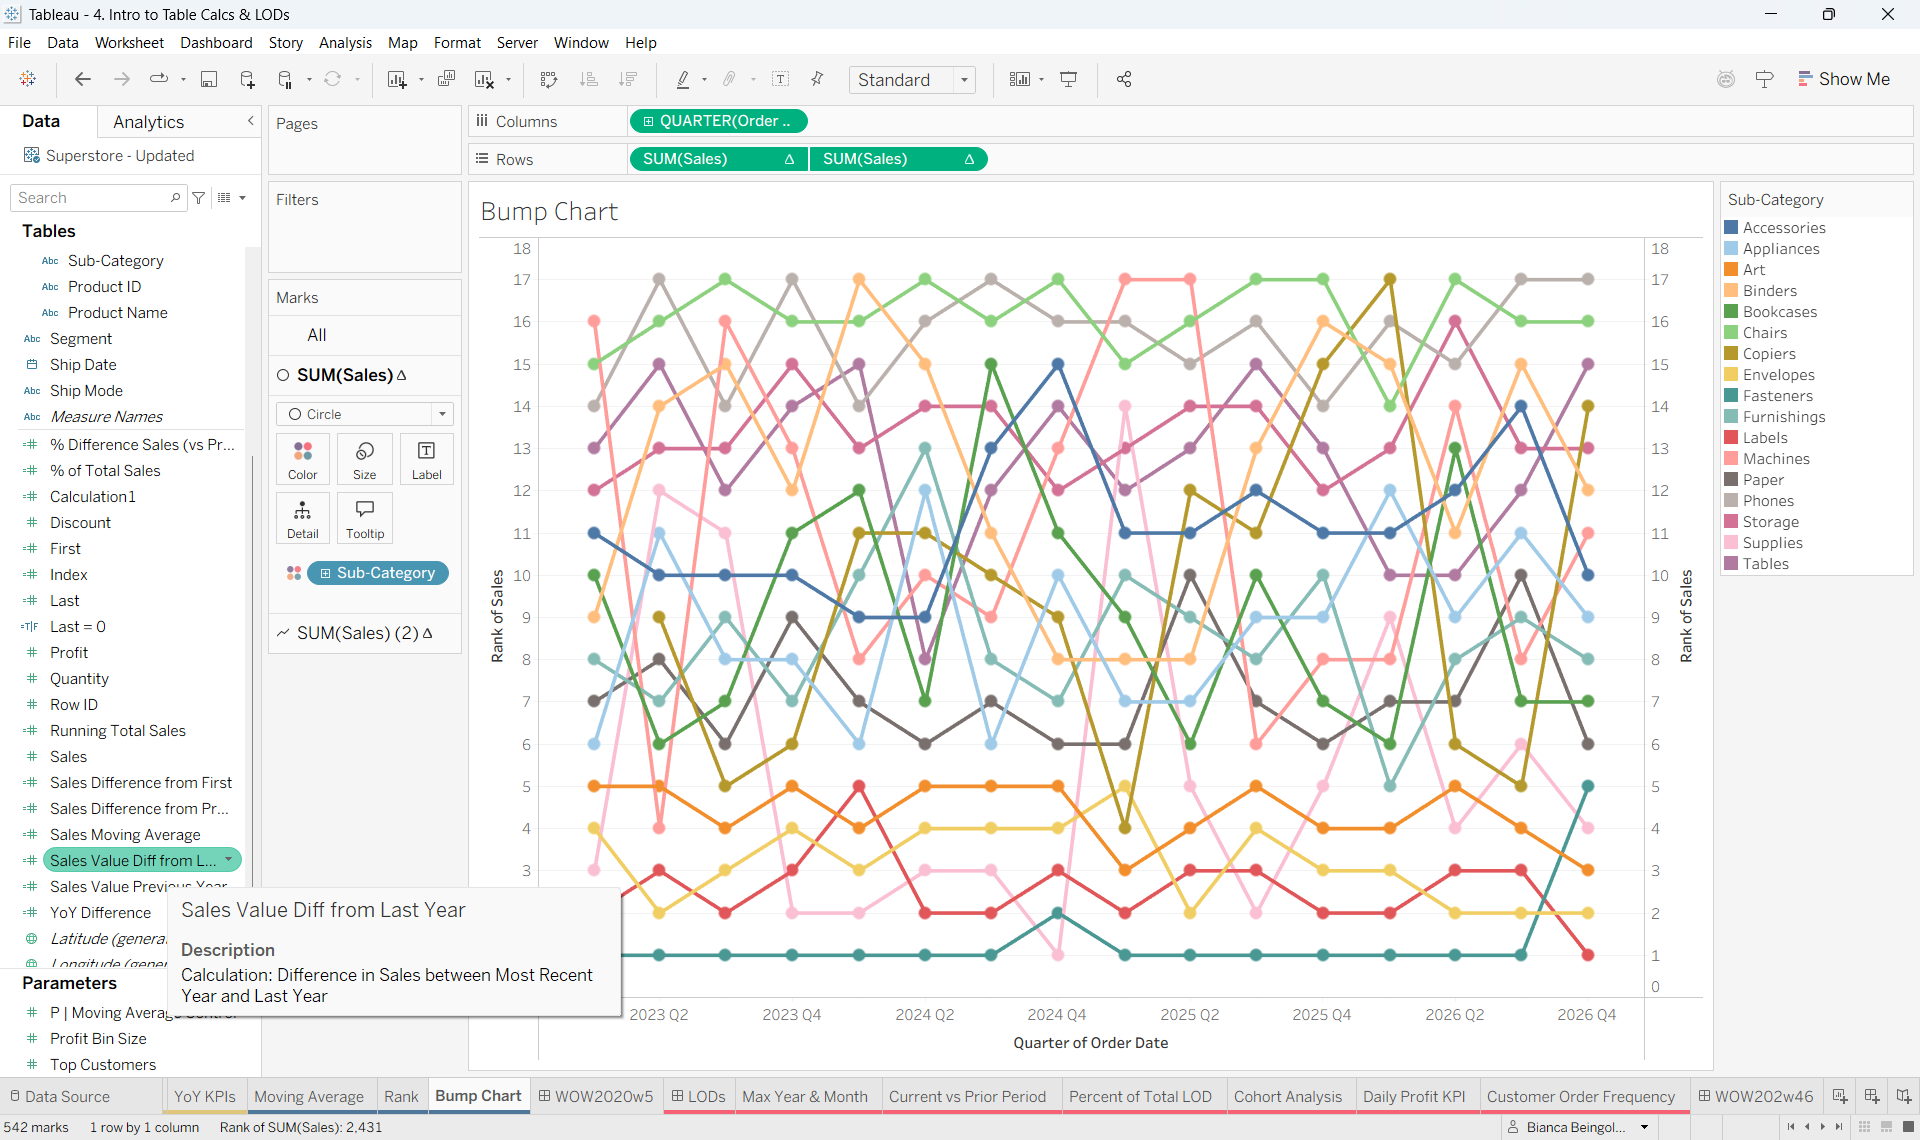Screen dimensions: 1920x1140
Task: Click the swap rows and columns icon
Action: point(548,79)
